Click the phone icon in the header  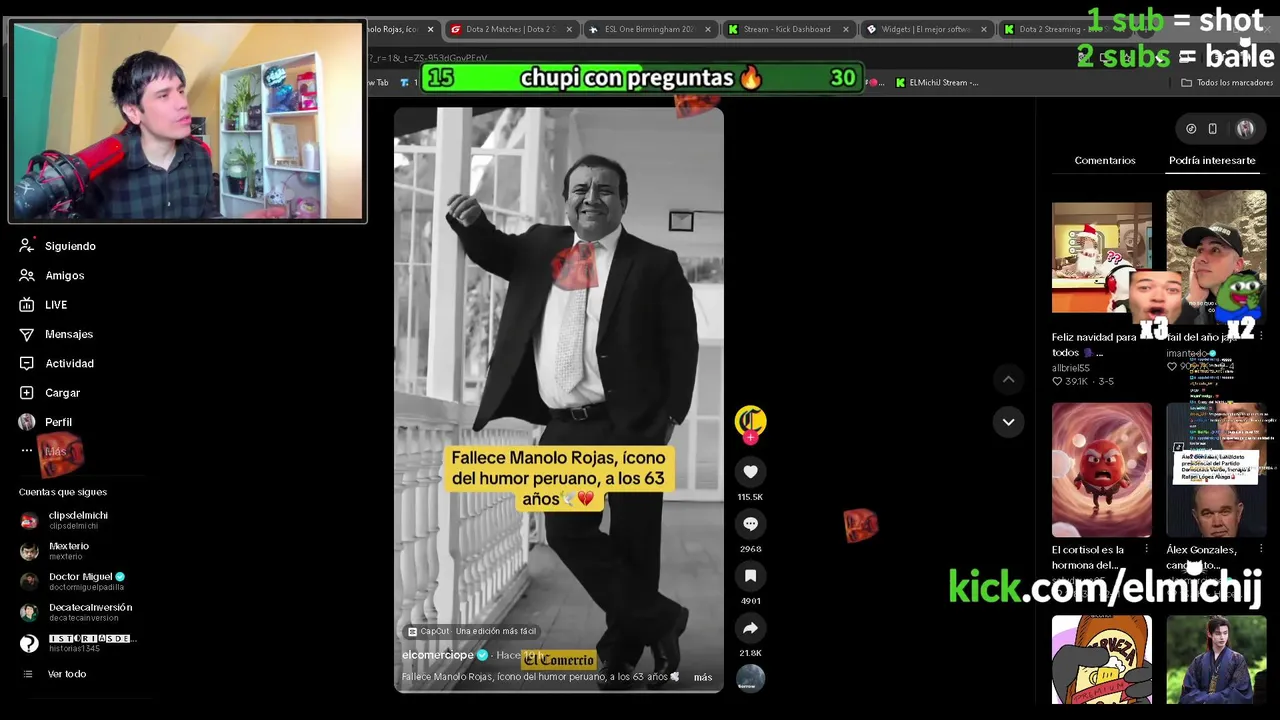[x=1212, y=129]
